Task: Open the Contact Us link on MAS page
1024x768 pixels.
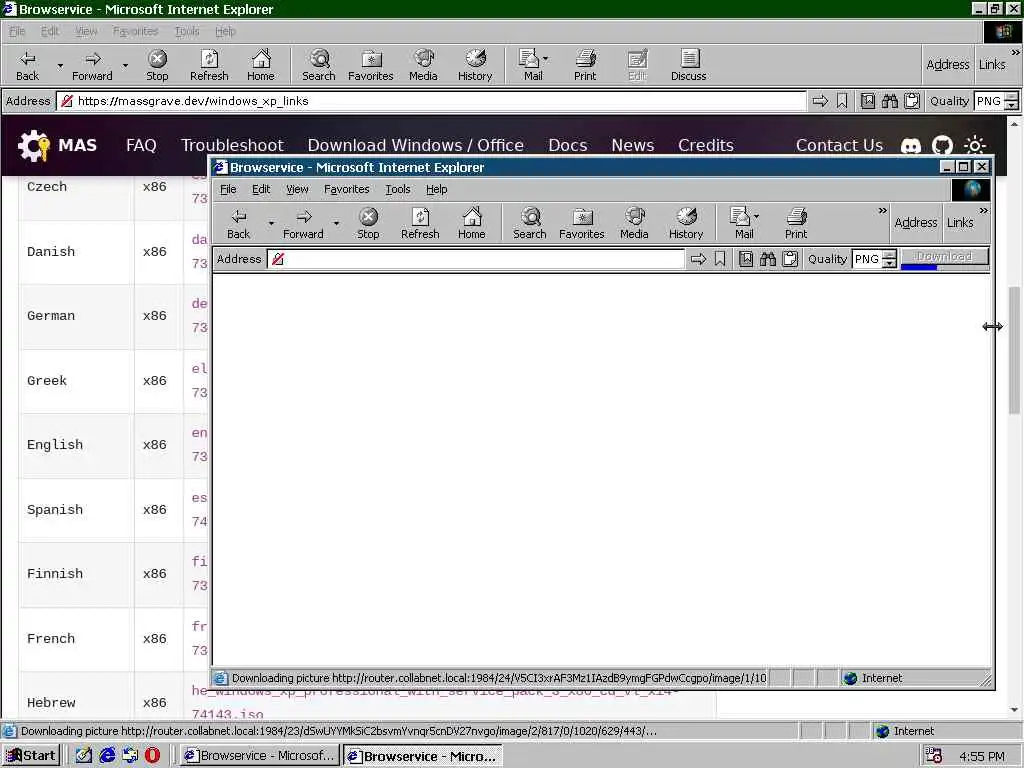Action: tap(839, 145)
